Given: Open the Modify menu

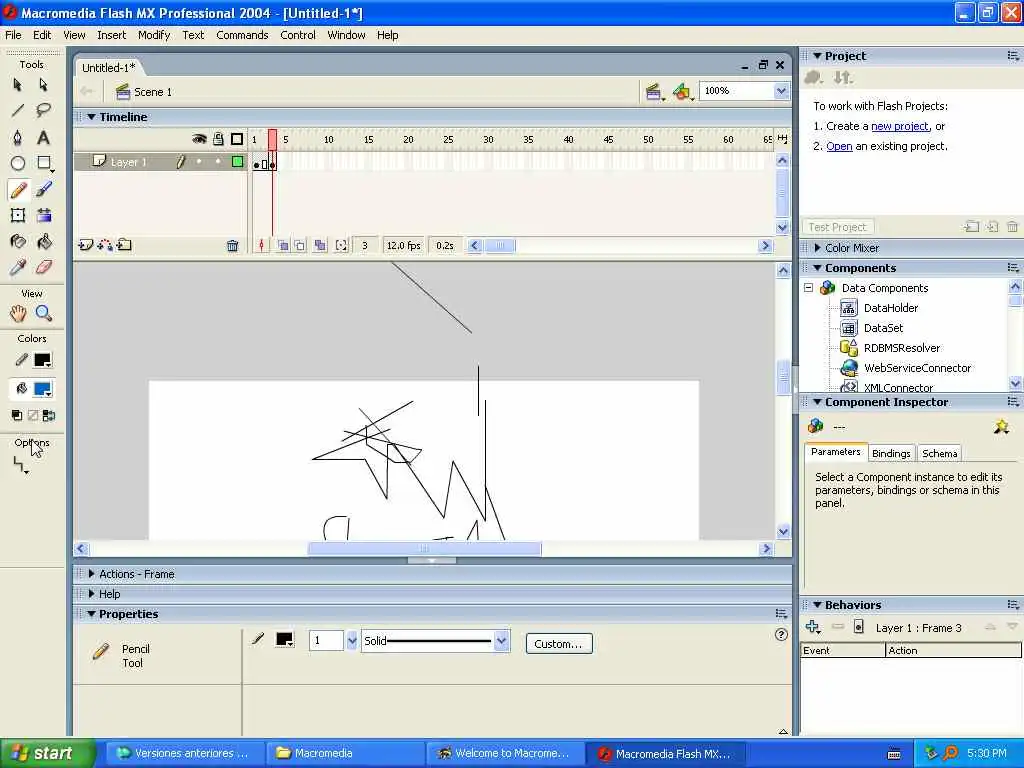Looking at the screenshot, I should [154, 35].
